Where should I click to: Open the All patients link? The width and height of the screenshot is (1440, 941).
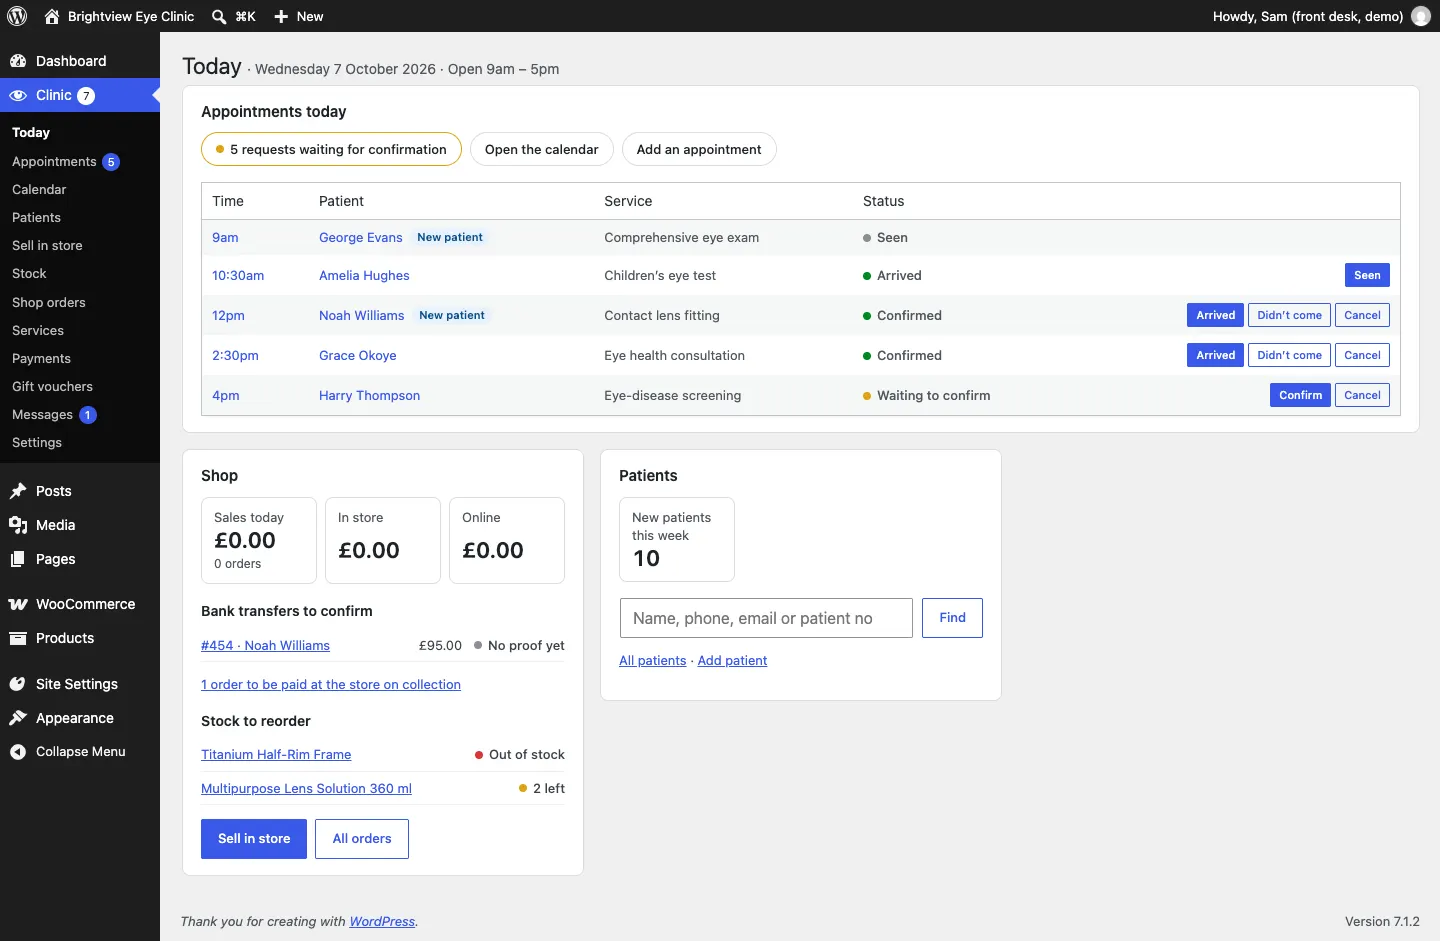coord(652,660)
